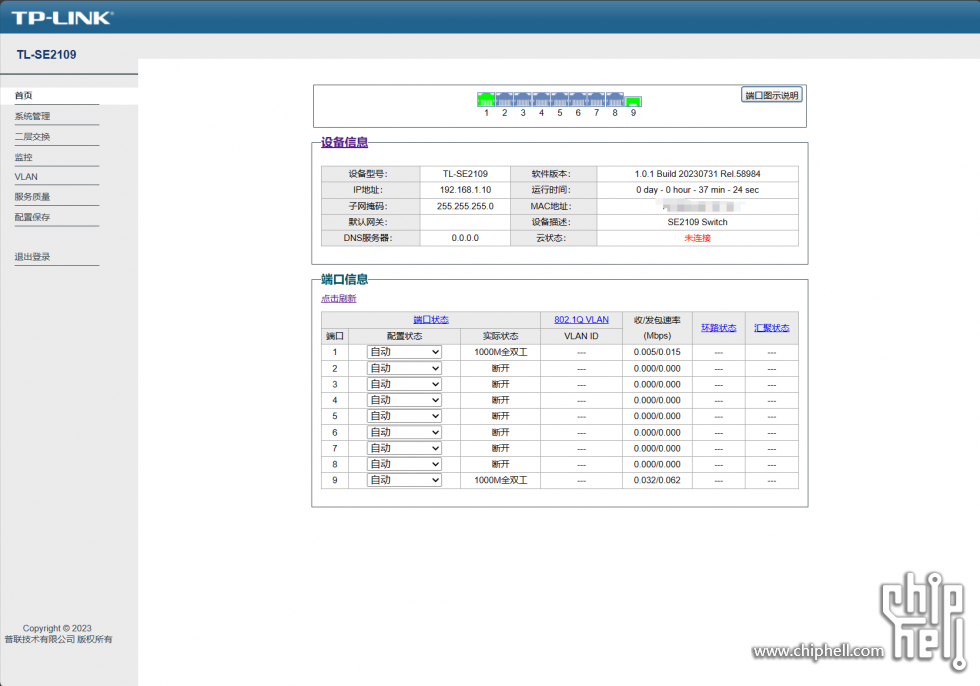Open port 1 配置状态 dropdown
Image resolution: width=980 pixels, height=686 pixels.
[x=404, y=352]
